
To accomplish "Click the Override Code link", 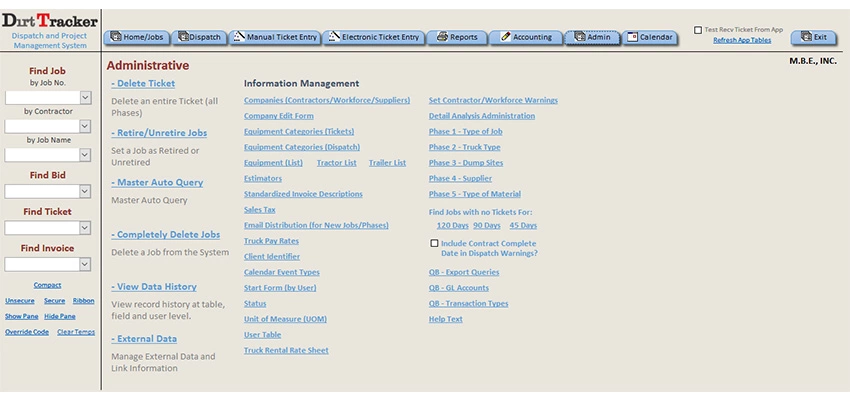I will (27, 332).
